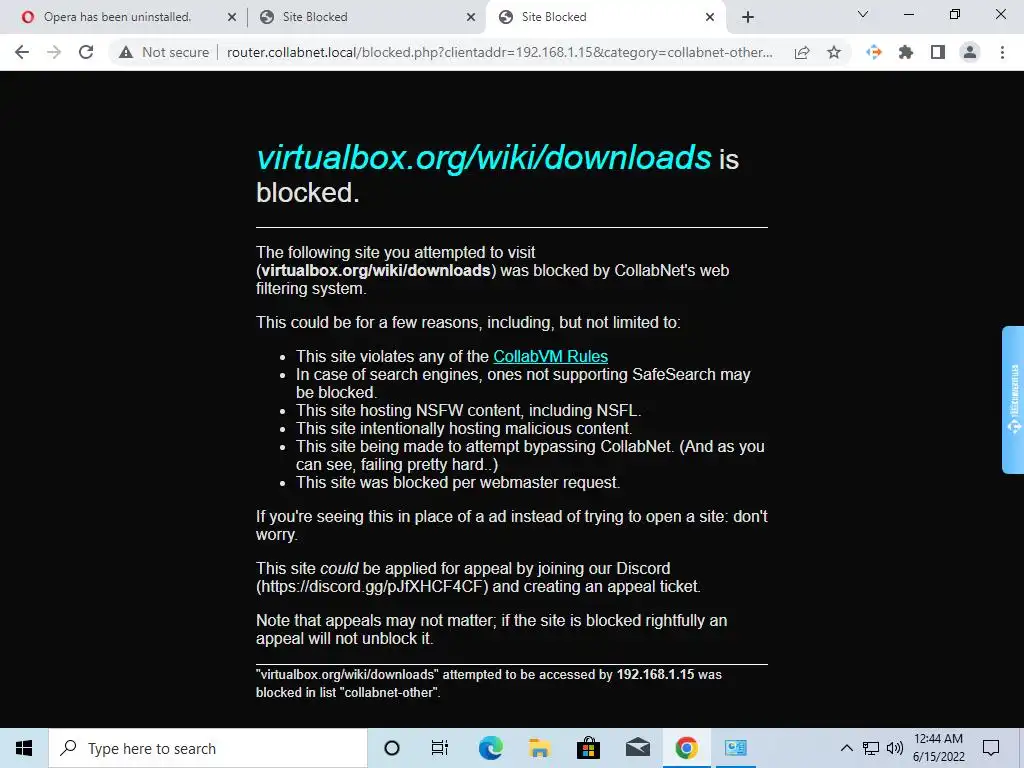The height and width of the screenshot is (768, 1024).
Task: Click the Discord invite URL text
Action: coord(372,586)
